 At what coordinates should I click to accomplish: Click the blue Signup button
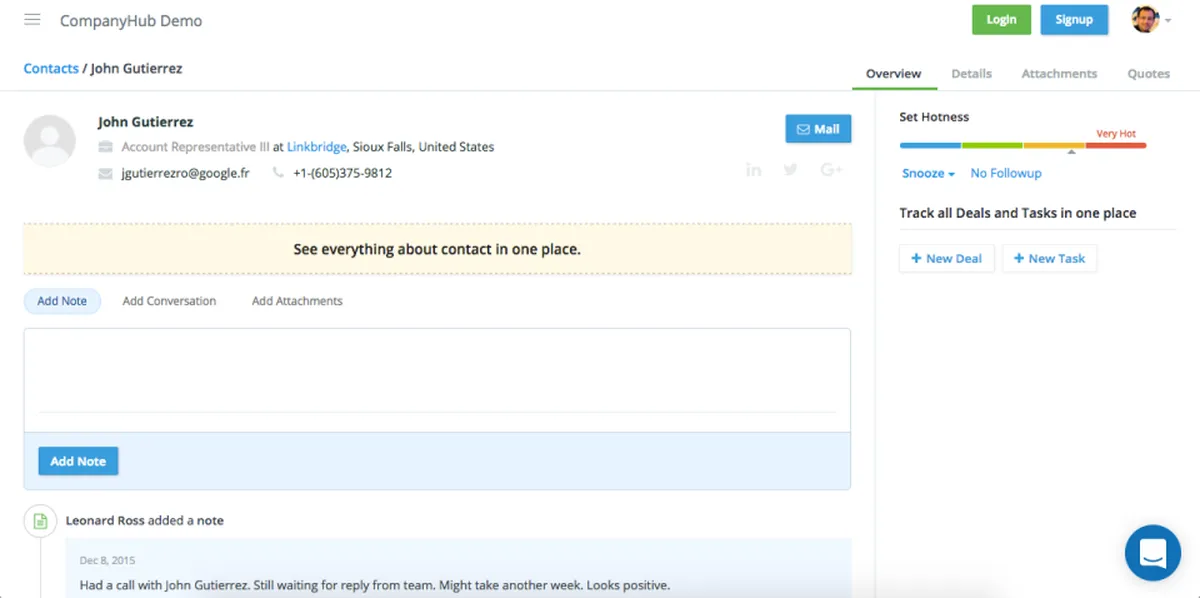1074,19
